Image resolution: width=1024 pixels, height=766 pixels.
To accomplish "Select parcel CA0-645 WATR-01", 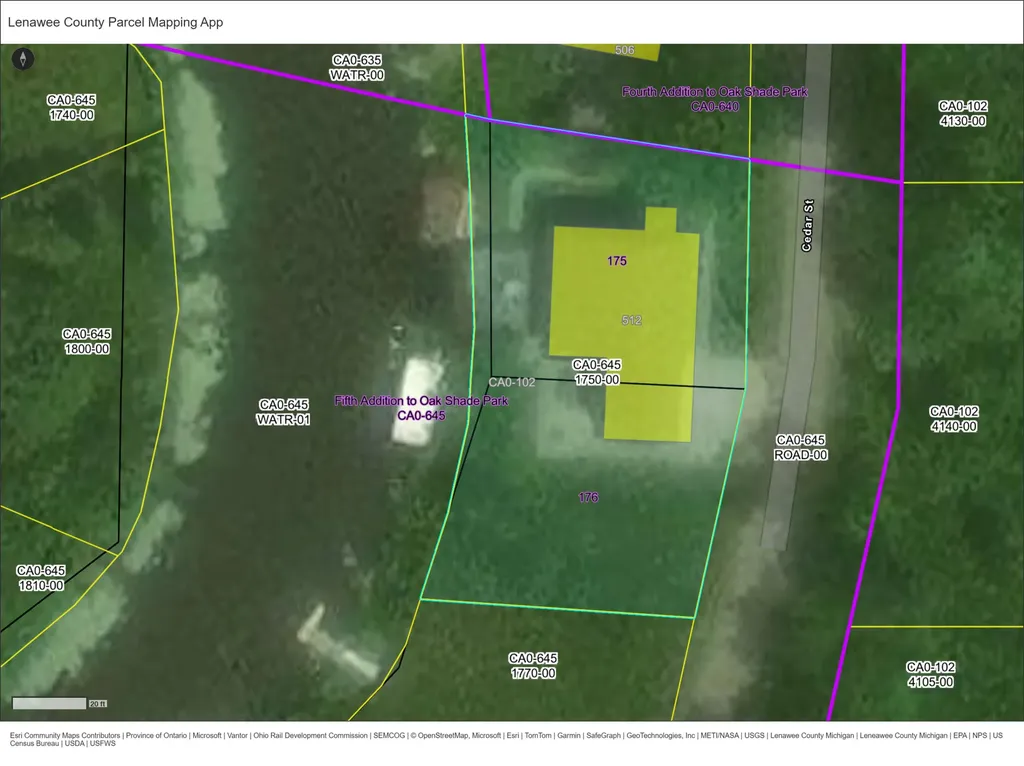I will (x=283, y=412).
